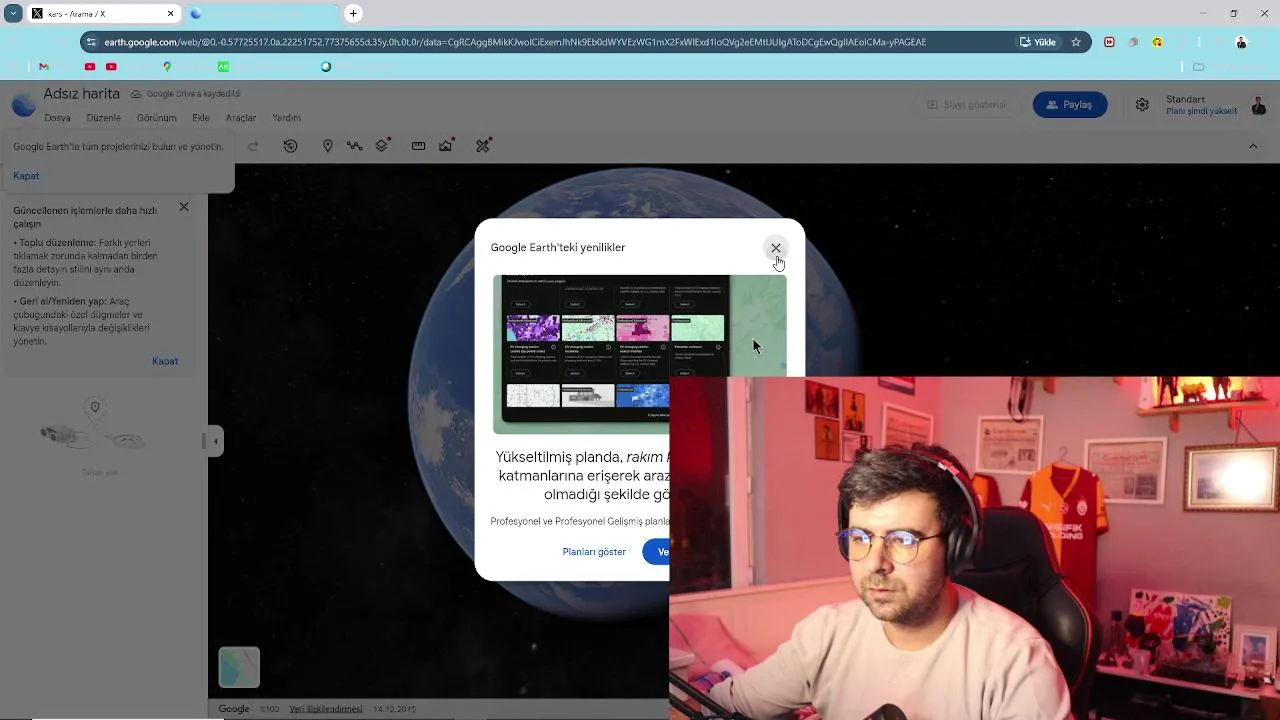Click the first YouTube bookmark icon
The height and width of the screenshot is (720, 1280).
pos(90,67)
